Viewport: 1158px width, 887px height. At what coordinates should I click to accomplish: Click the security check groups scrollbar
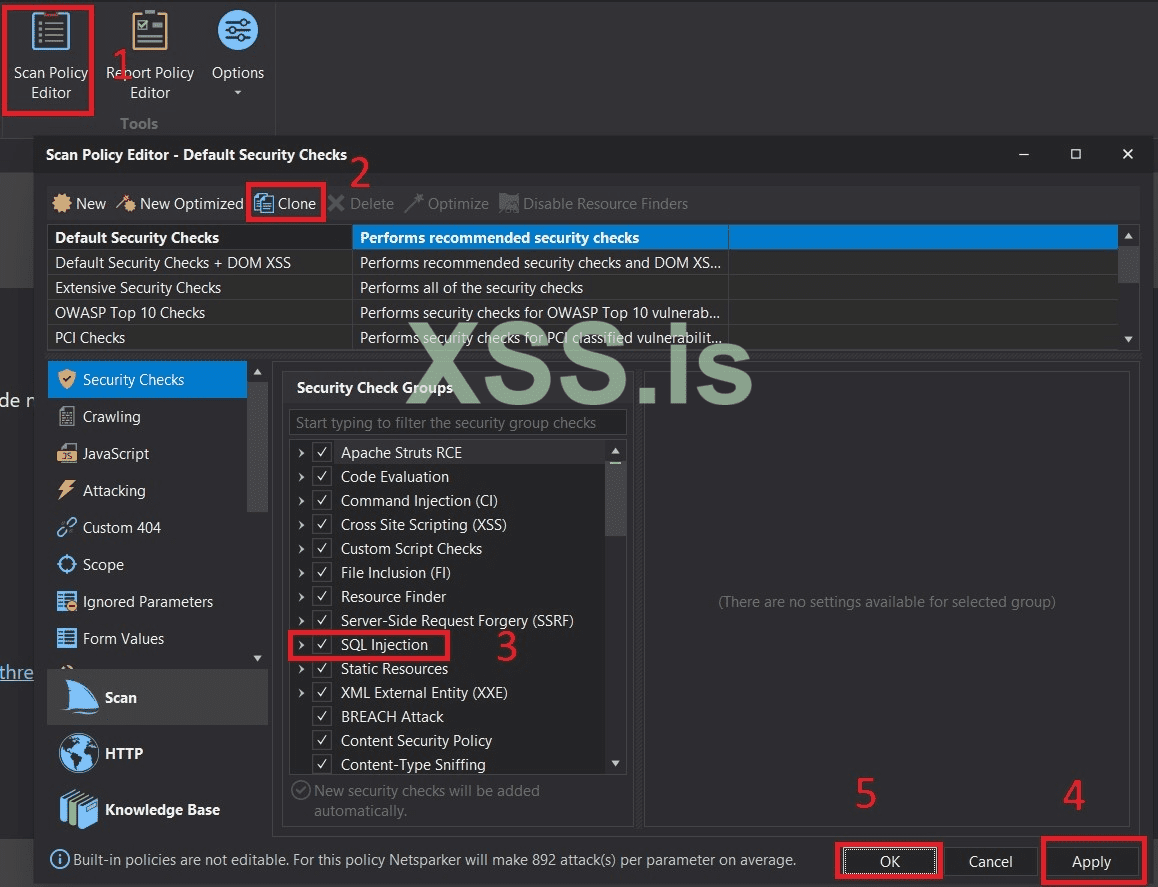(615, 499)
